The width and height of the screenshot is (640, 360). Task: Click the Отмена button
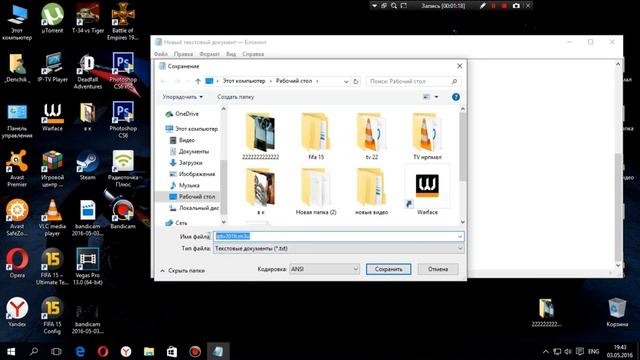pos(438,269)
